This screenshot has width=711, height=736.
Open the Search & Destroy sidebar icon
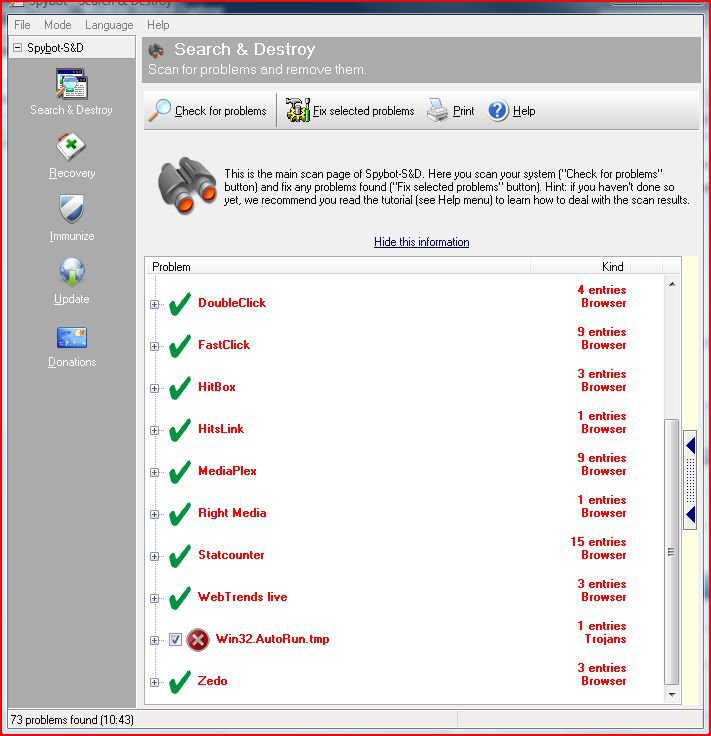pyautogui.click(x=71, y=84)
